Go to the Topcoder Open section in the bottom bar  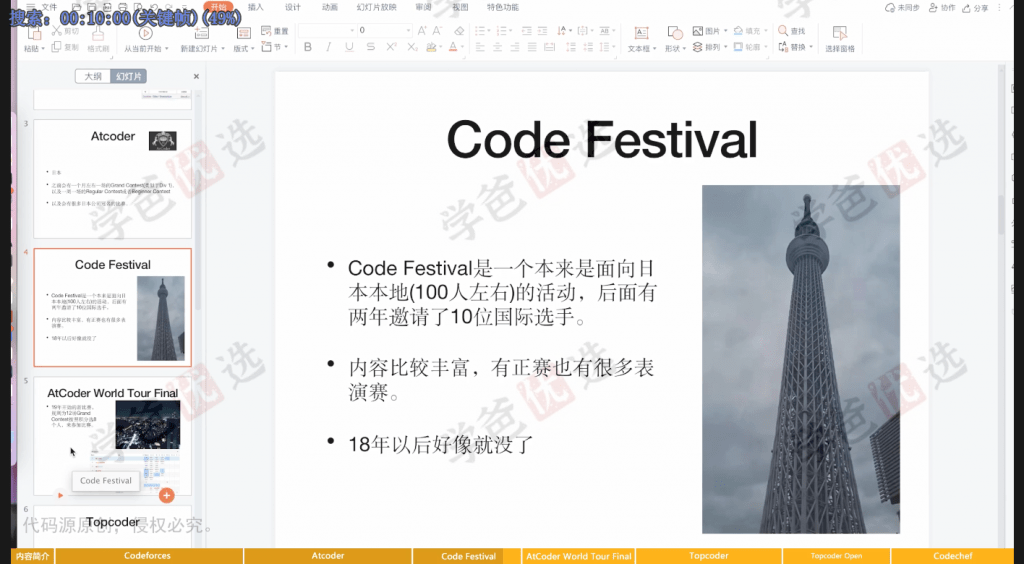coord(837,556)
